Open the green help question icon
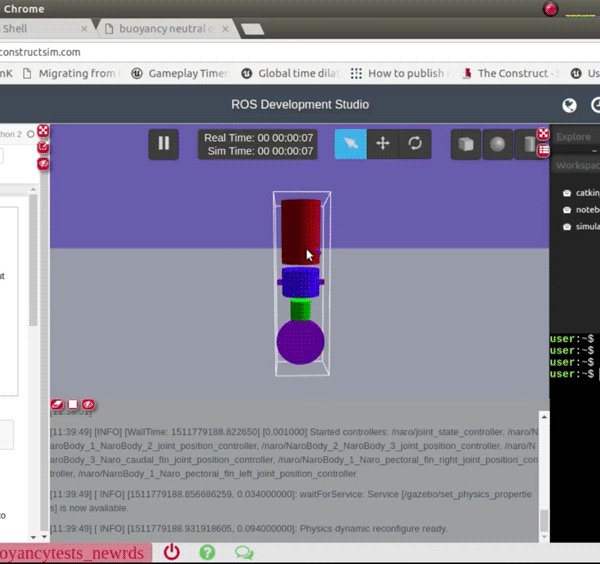This screenshot has width=600, height=564. (x=207, y=553)
